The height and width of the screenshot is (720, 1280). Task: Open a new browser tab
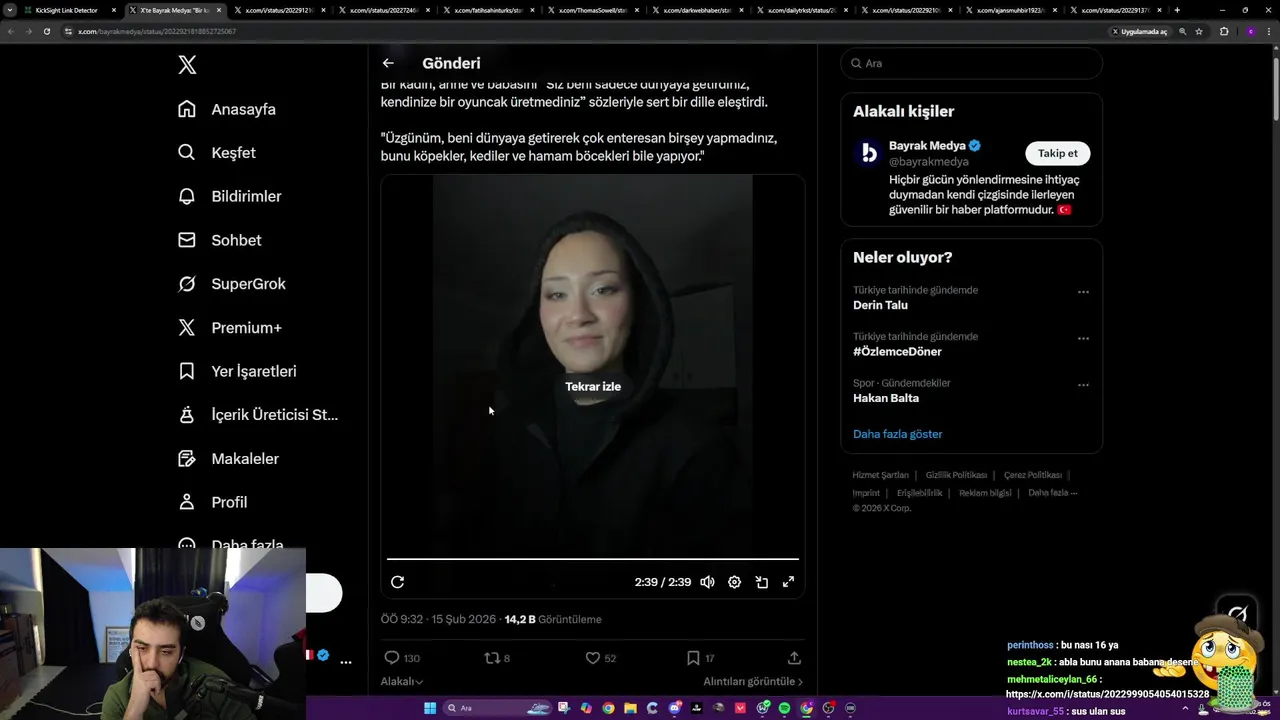[1177, 10]
